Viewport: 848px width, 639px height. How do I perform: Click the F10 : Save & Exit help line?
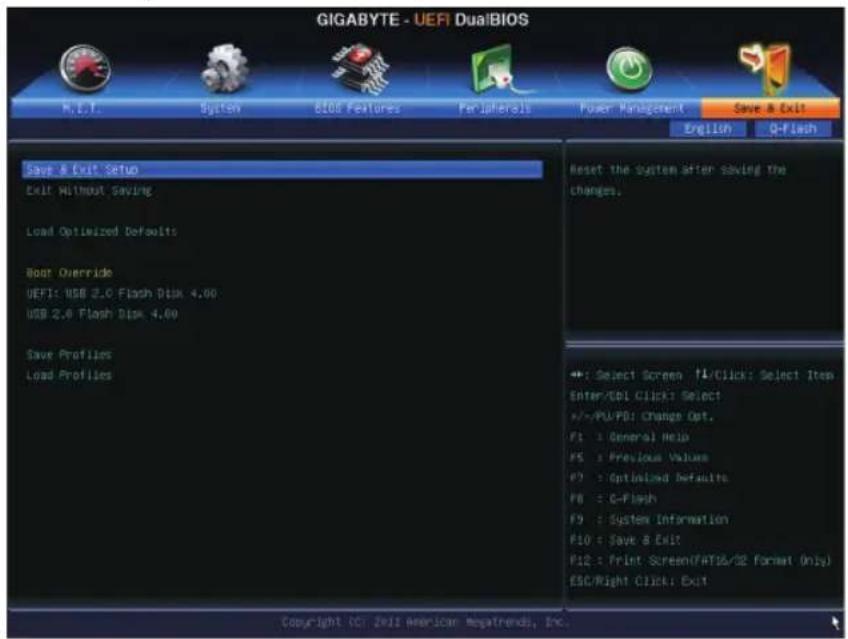[x=625, y=540]
